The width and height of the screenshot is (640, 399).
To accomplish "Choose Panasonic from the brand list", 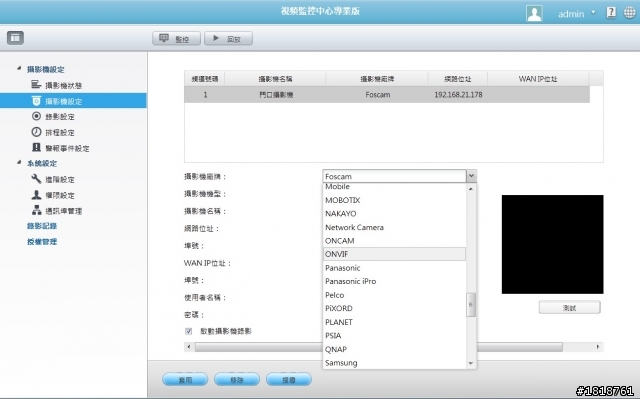I will click(394, 268).
